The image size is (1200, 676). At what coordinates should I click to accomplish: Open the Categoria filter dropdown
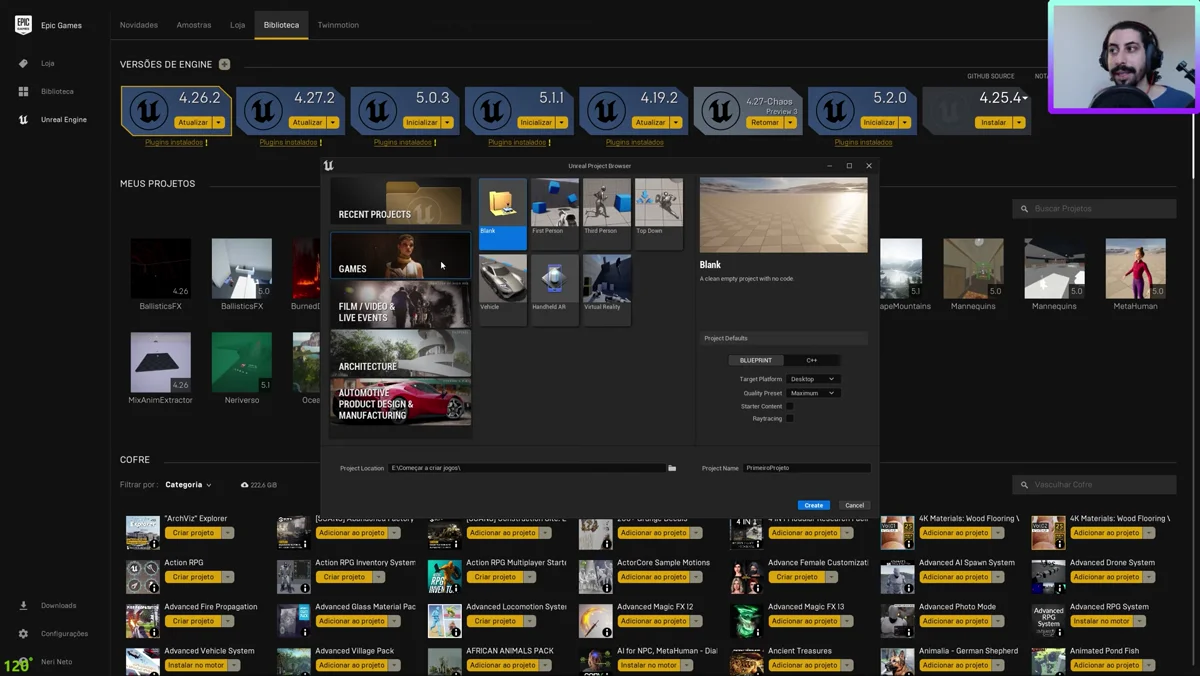point(188,485)
